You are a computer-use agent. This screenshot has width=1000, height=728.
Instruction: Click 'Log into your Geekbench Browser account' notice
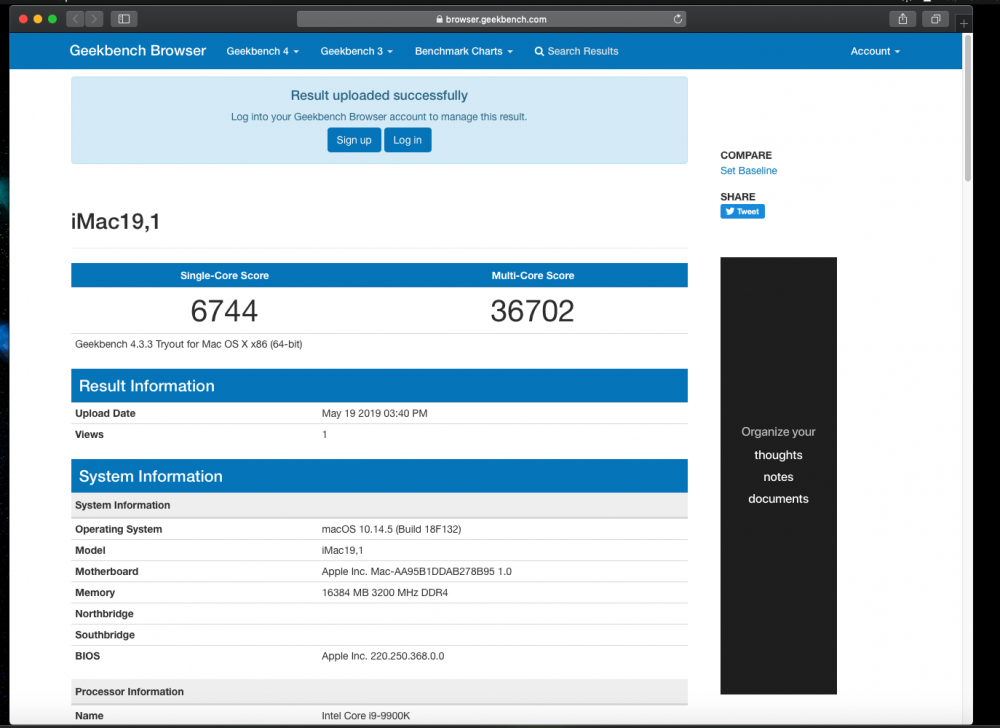379,117
